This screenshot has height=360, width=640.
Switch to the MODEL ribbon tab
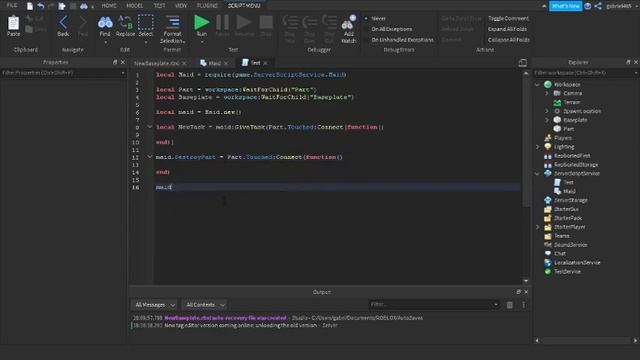pos(134,6)
